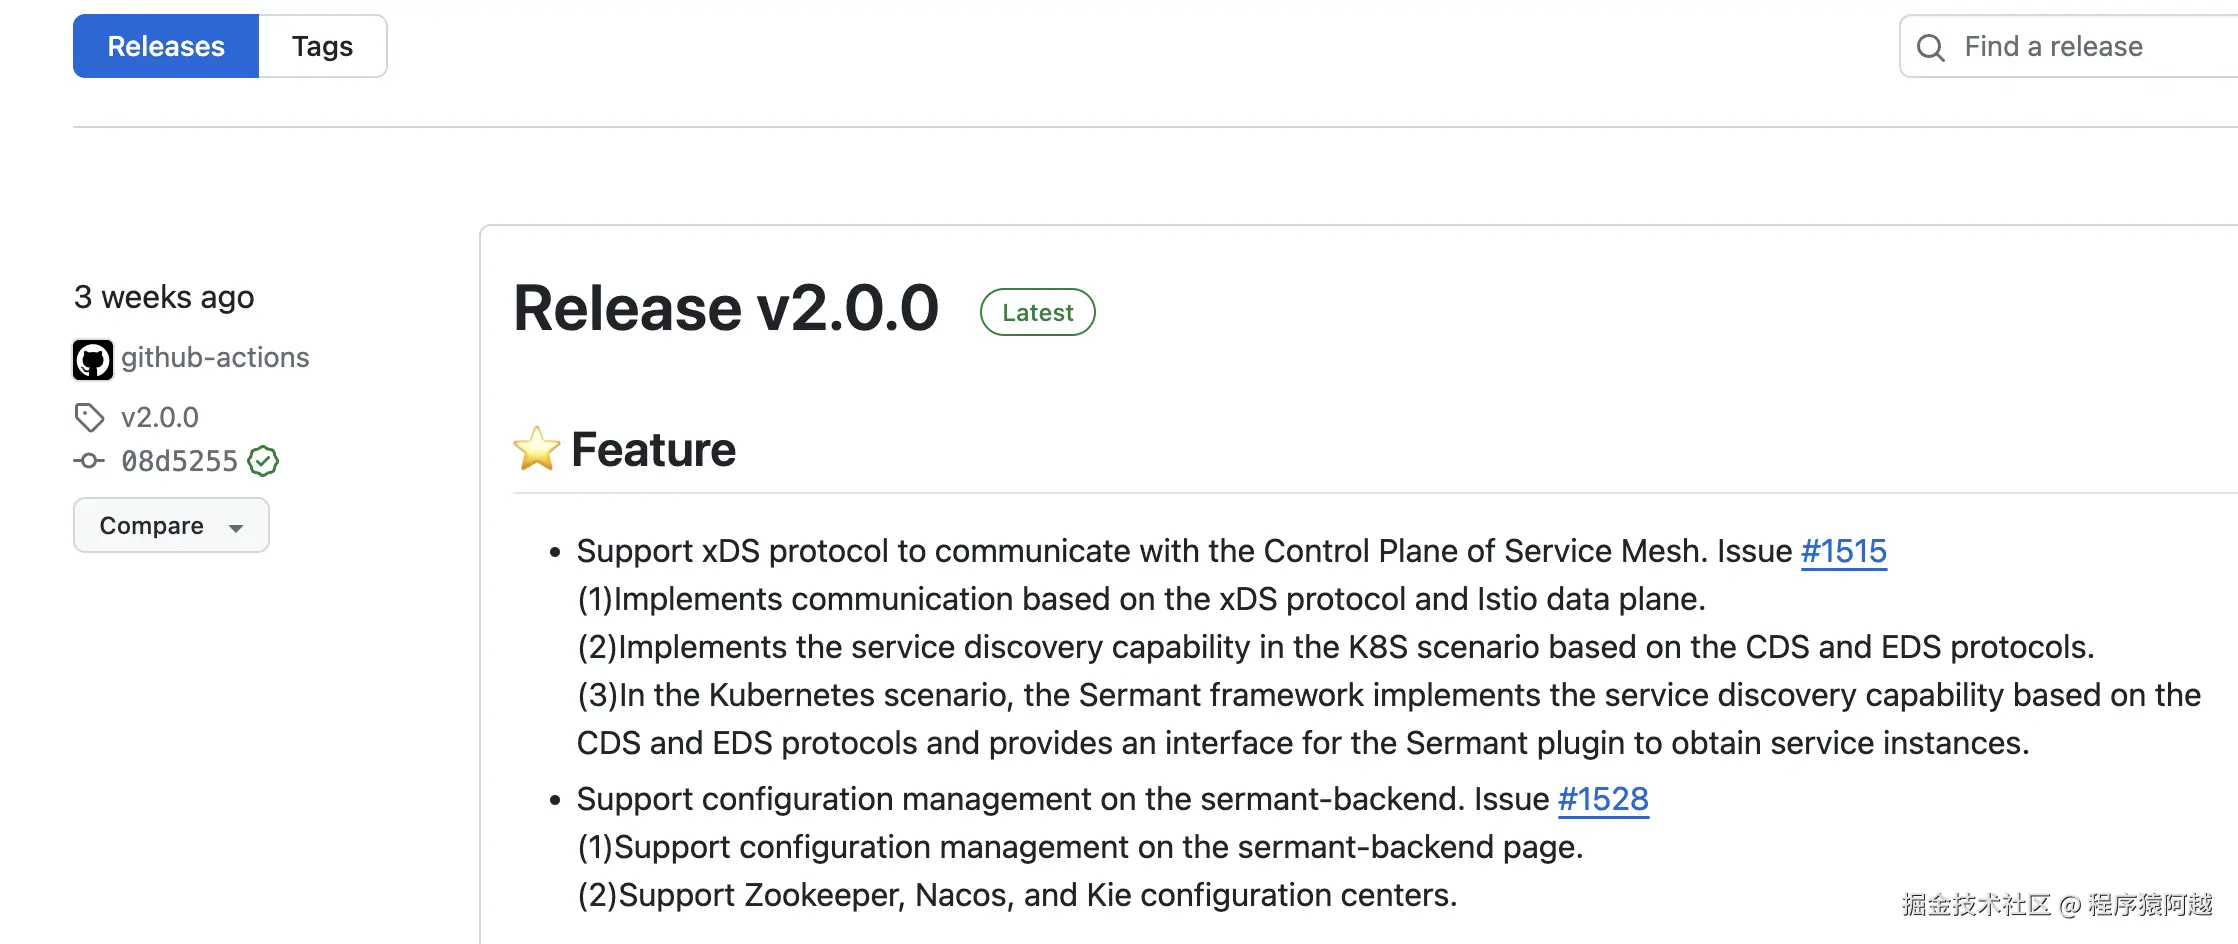Open issue #1515 link
The image size is (2238, 944).
tap(1843, 551)
